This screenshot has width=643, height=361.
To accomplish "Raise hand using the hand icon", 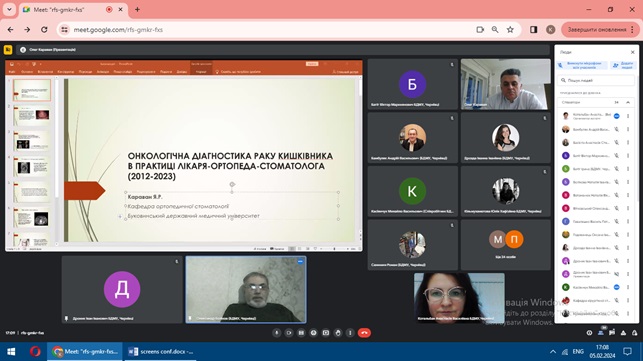I will [338, 333].
